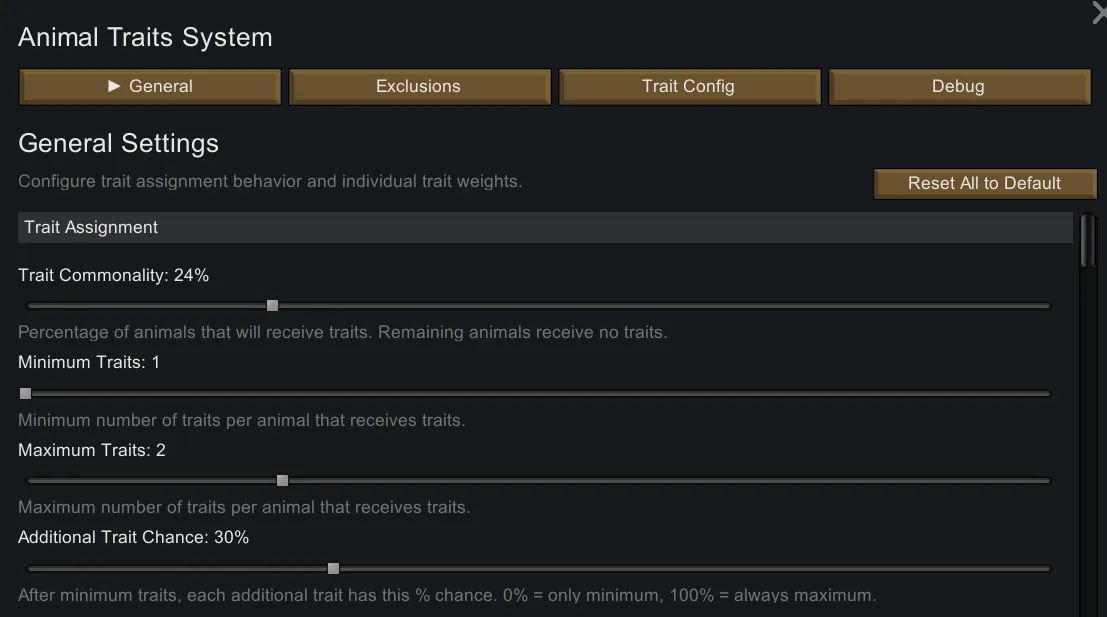
Task: Click the Minimum Traits slider handle
Action: (26, 394)
